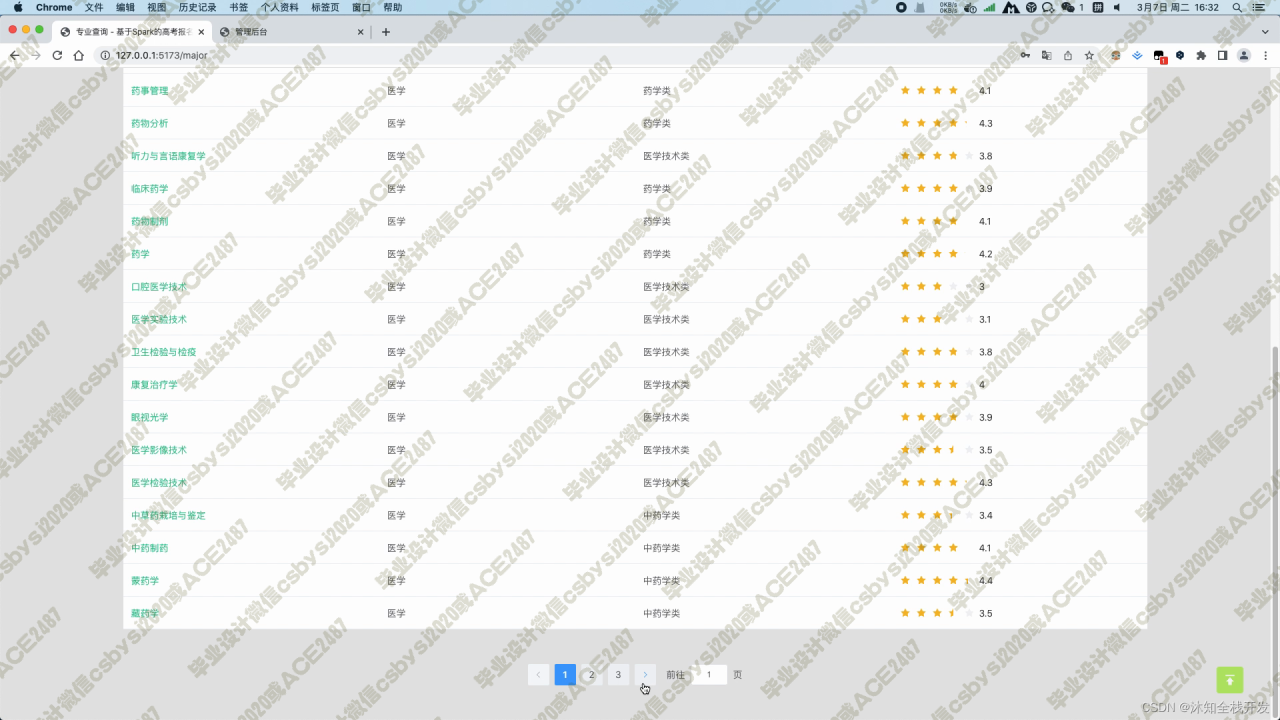This screenshot has height=720, width=1280.
Task: Open the 药事管理 major link
Action: 150,91
